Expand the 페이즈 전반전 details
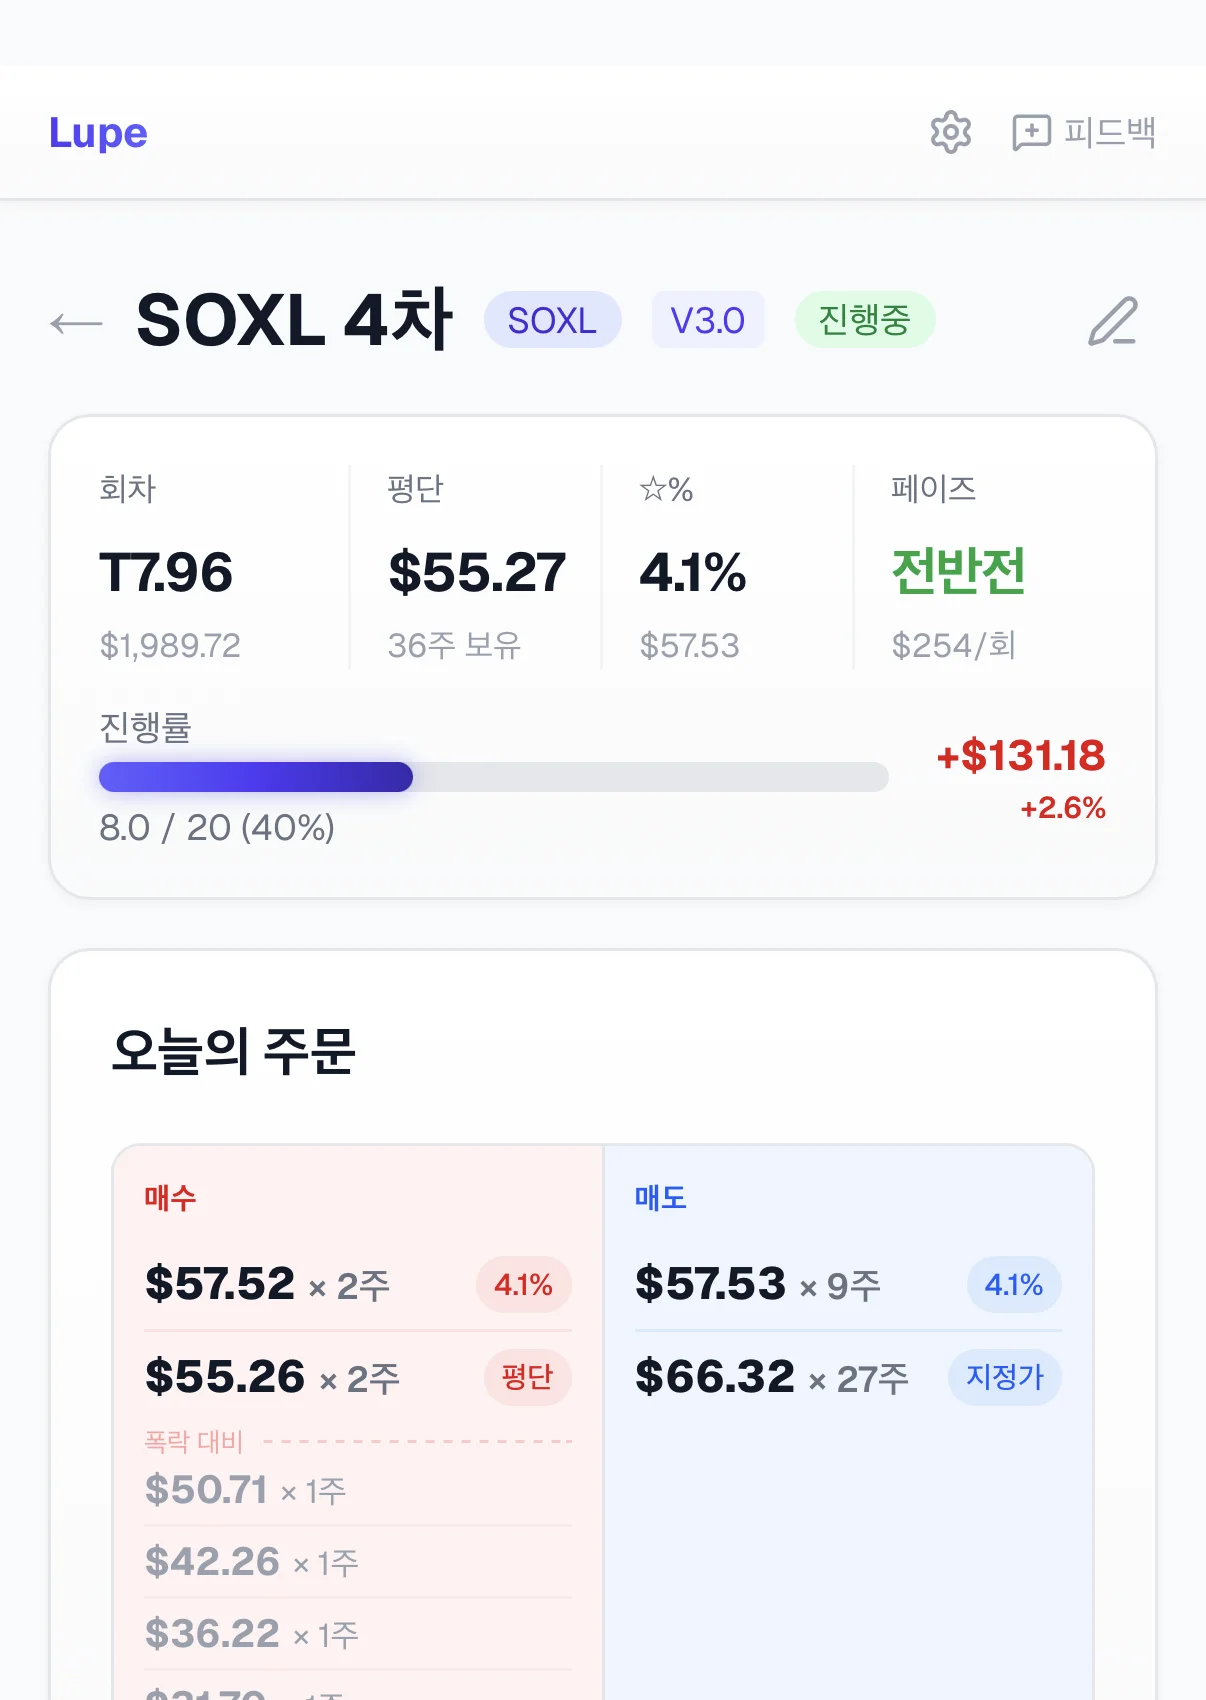Image resolution: width=1206 pixels, height=1700 pixels. [x=957, y=572]
